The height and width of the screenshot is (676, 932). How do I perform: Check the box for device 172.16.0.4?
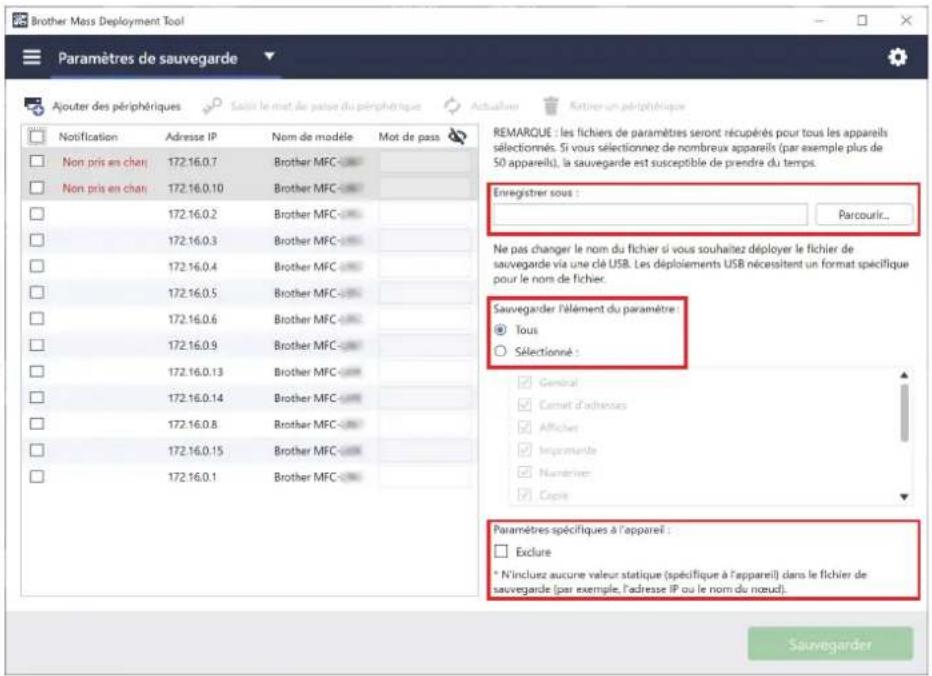coord(37,266)
